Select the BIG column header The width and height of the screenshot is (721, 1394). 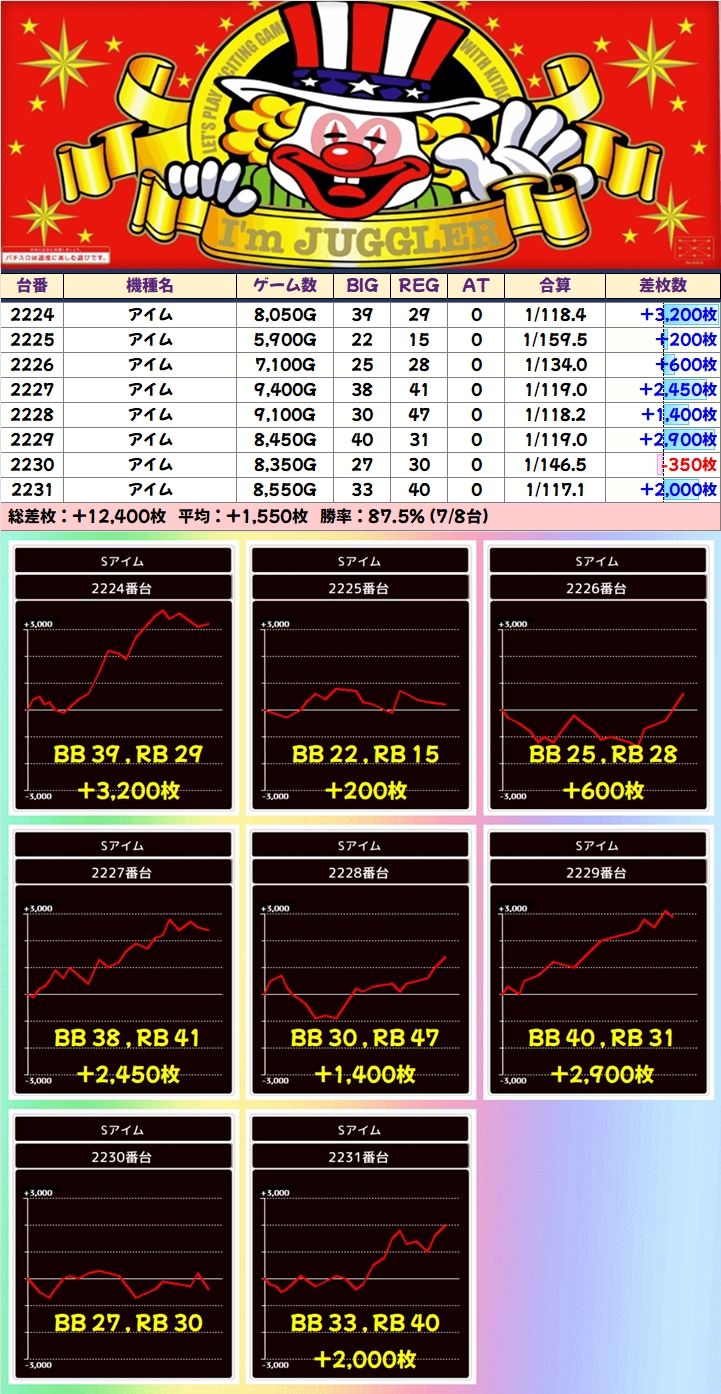(x=362, y=285)
